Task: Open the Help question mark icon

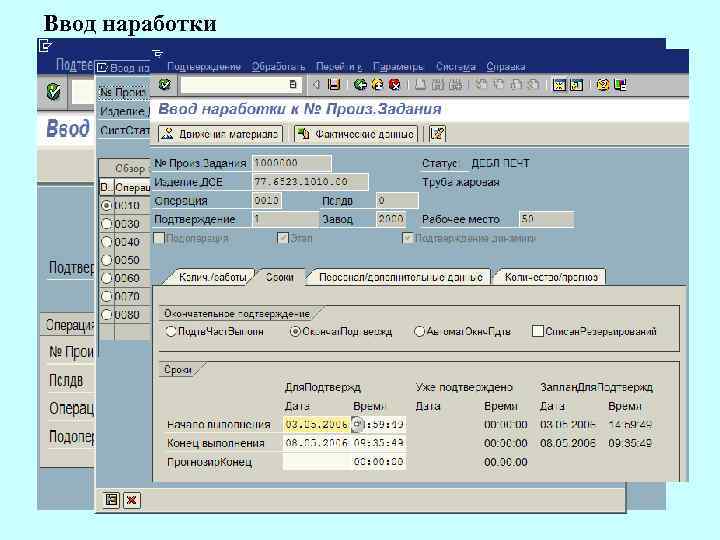Action: (x=602, y=85)
